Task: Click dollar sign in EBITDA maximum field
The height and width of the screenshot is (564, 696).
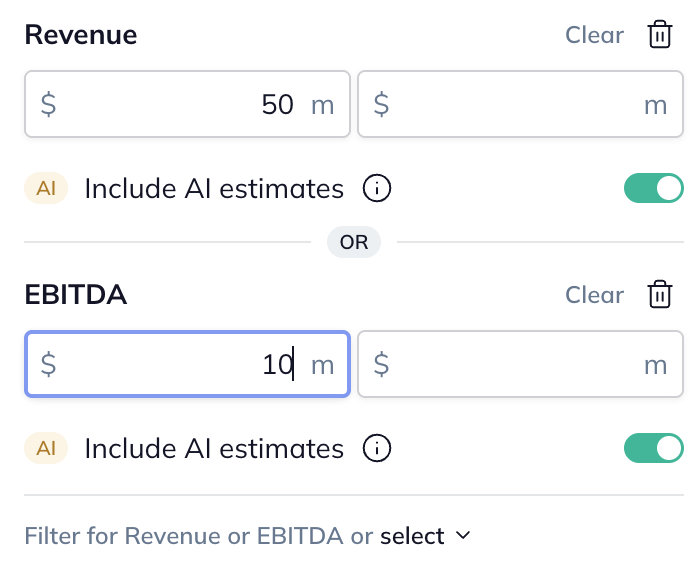Action: (381, 364)
